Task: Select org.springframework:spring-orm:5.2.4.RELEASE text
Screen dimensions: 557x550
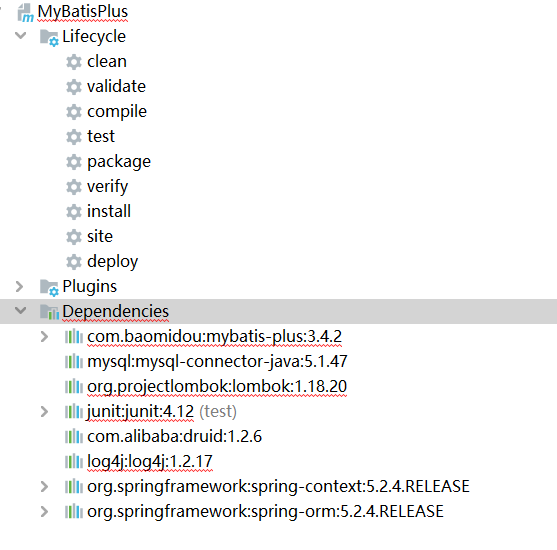Action: point(265,512)
